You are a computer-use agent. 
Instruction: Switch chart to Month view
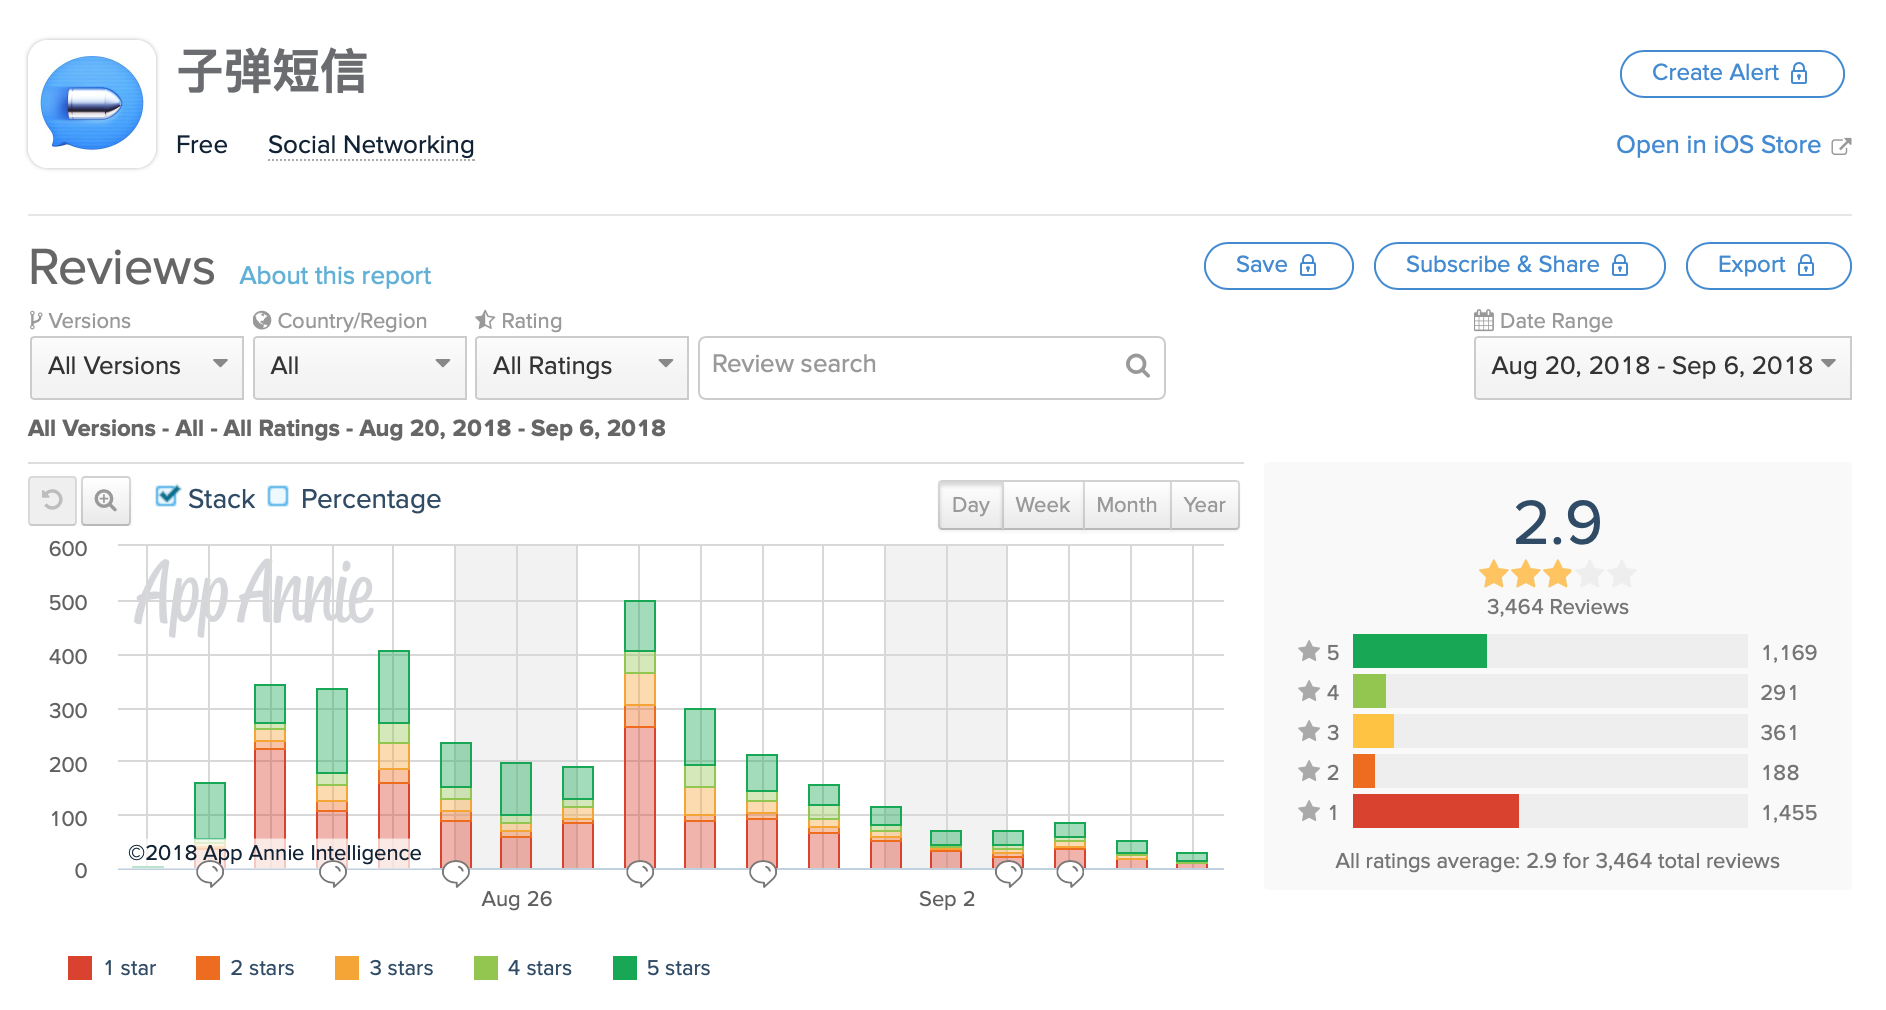[1127, 505]
